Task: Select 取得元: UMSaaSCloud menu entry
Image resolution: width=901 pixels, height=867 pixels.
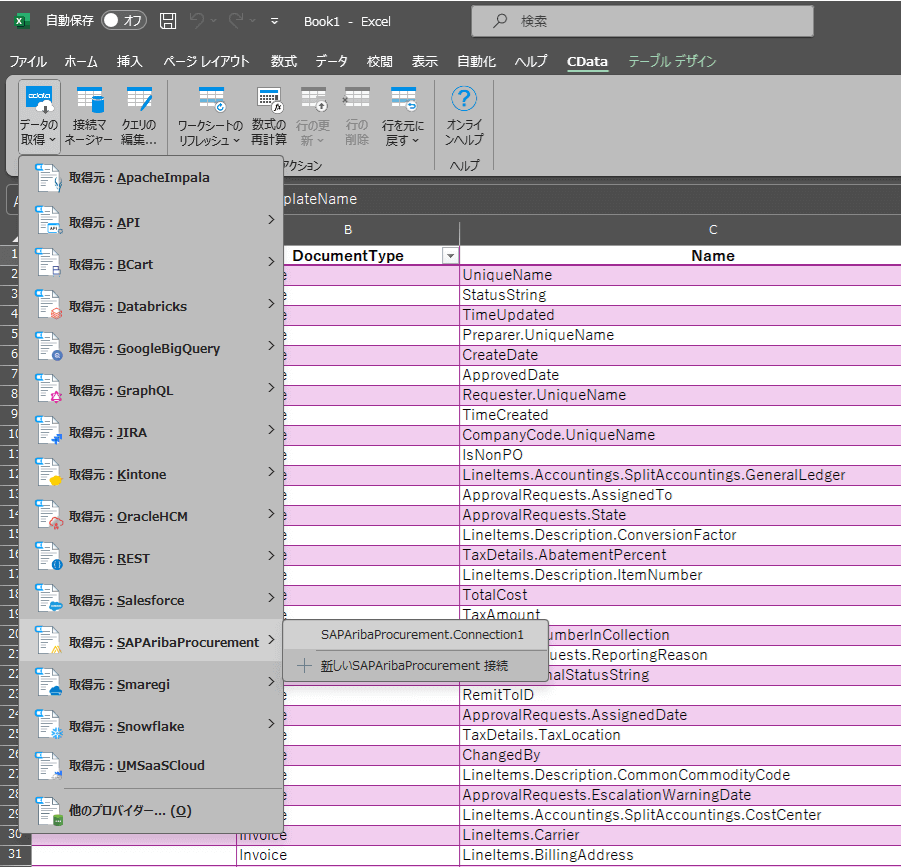Action: (152, 765)
